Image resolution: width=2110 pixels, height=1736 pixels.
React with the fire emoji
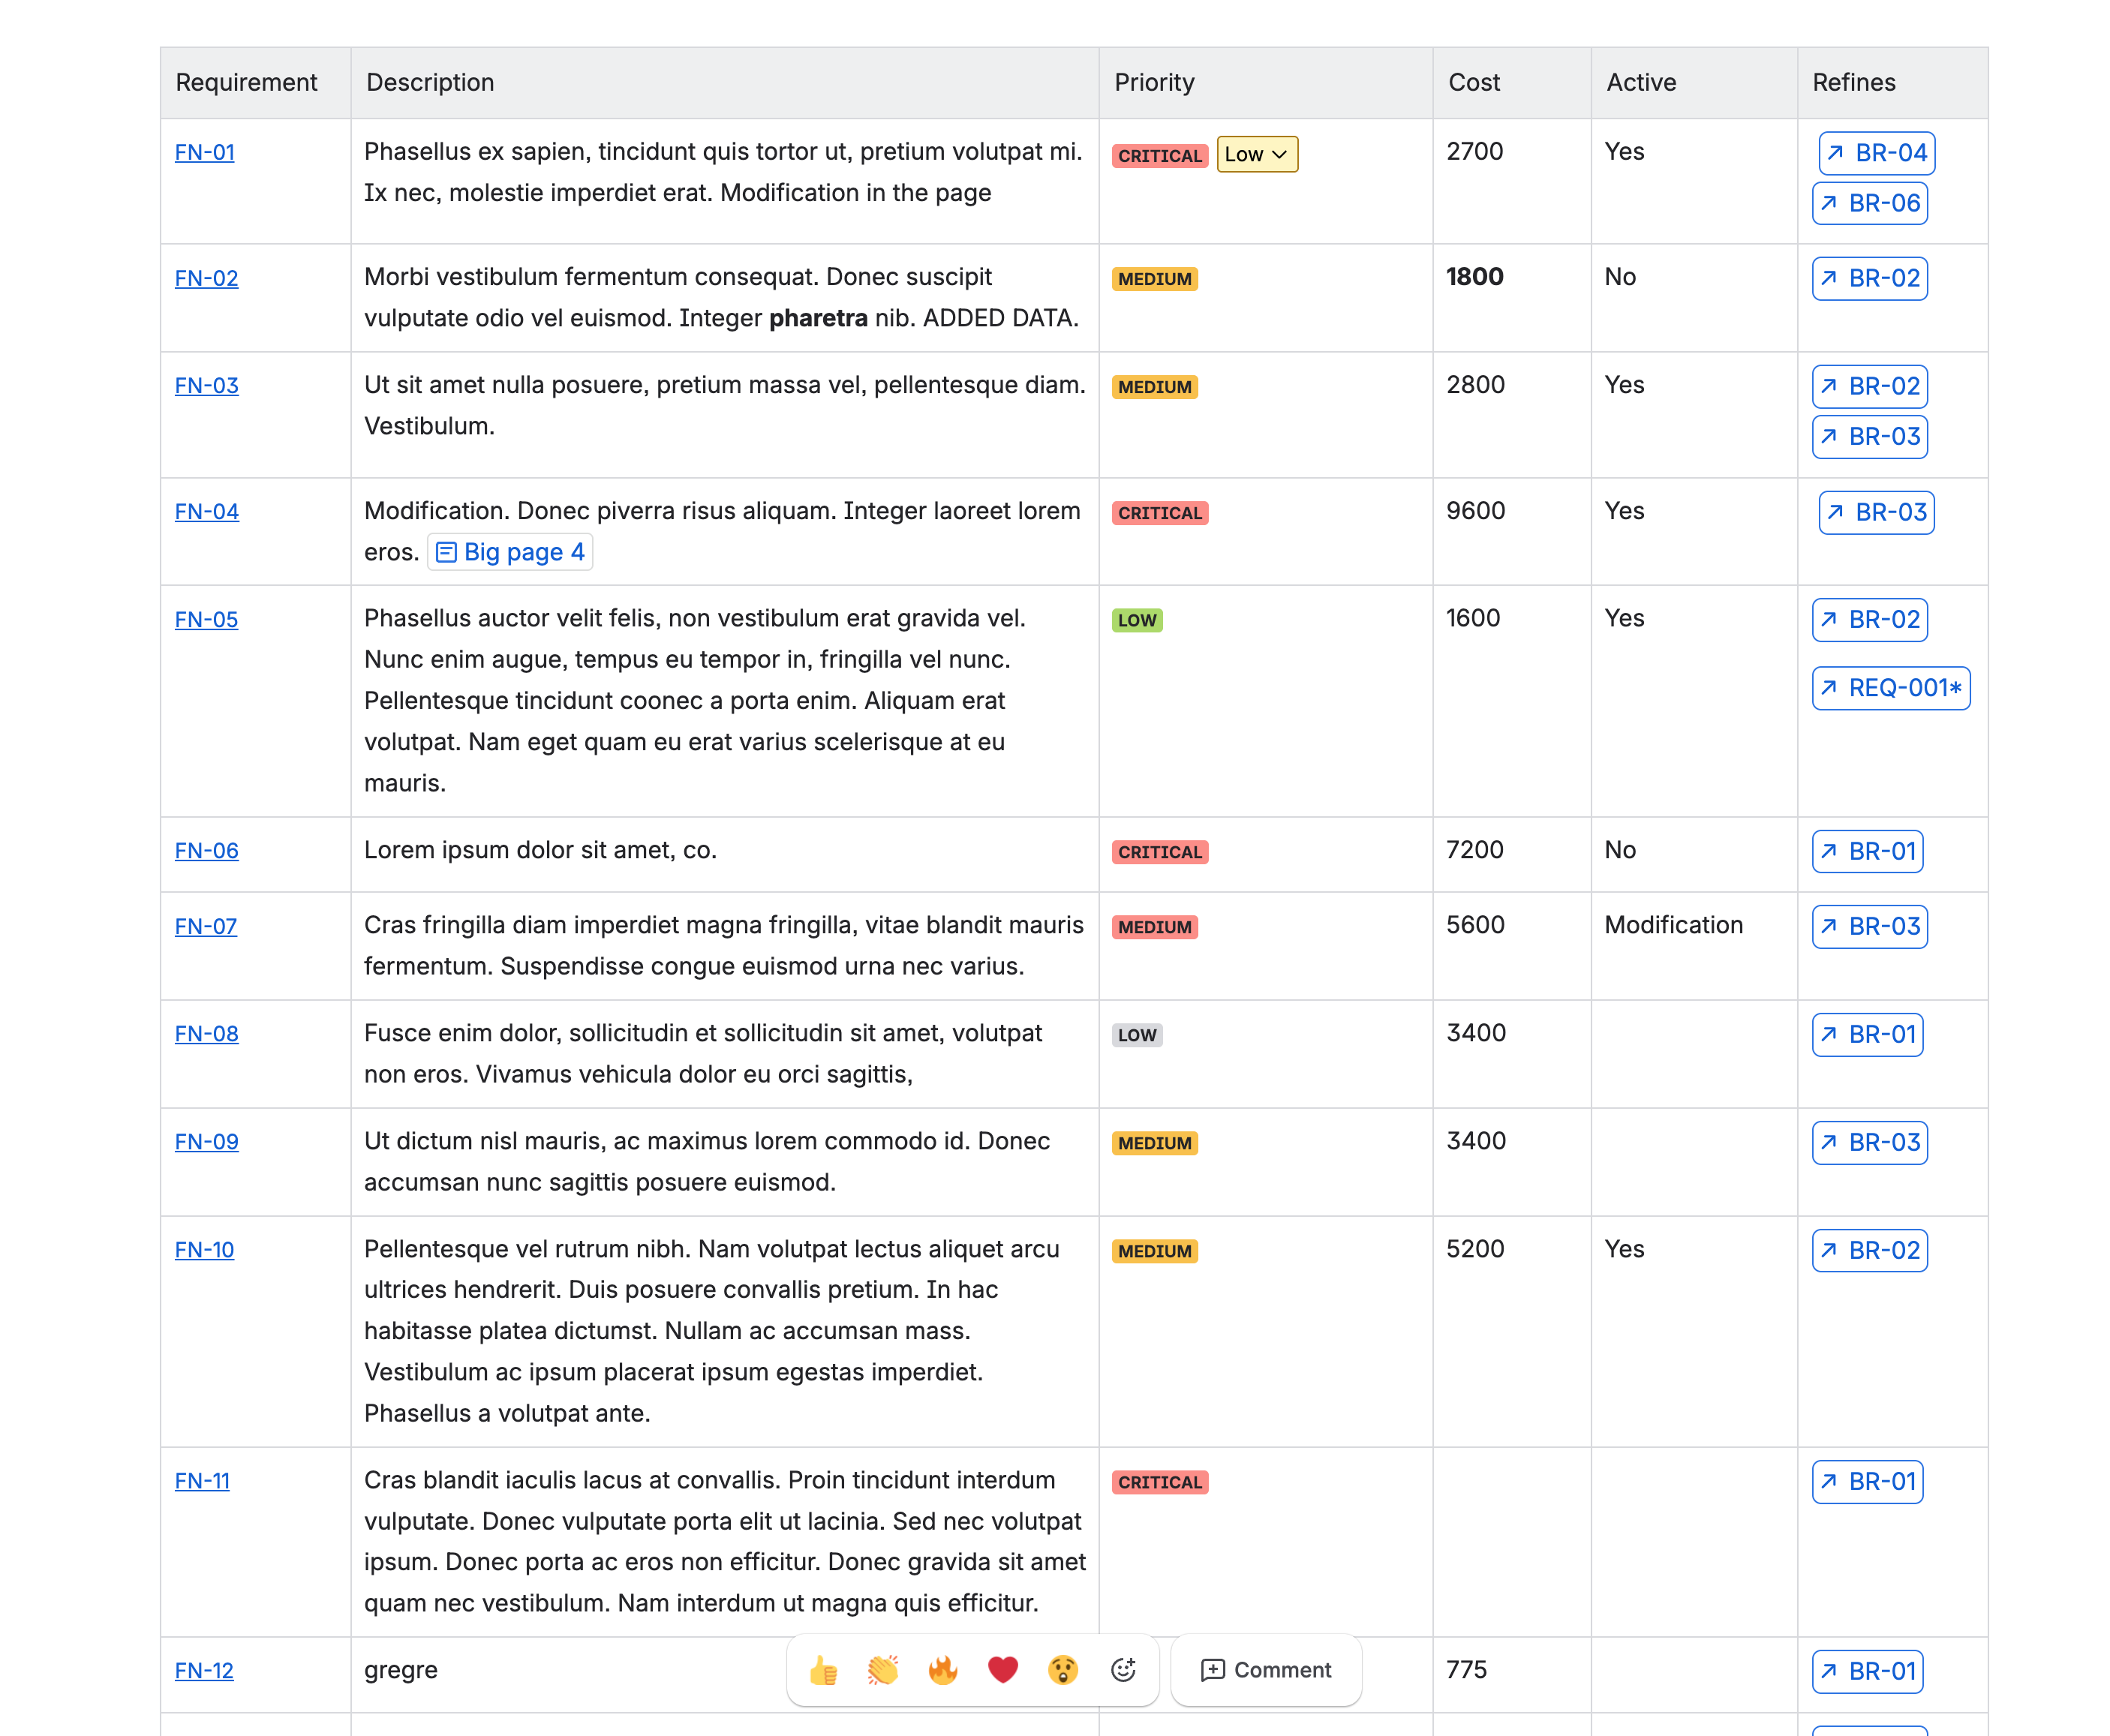tap(942, 1670)
